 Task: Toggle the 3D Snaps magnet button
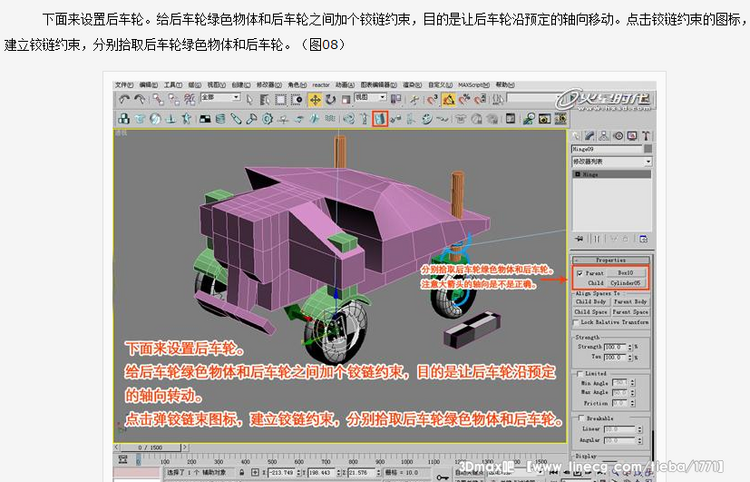click(x=433, y=99)
